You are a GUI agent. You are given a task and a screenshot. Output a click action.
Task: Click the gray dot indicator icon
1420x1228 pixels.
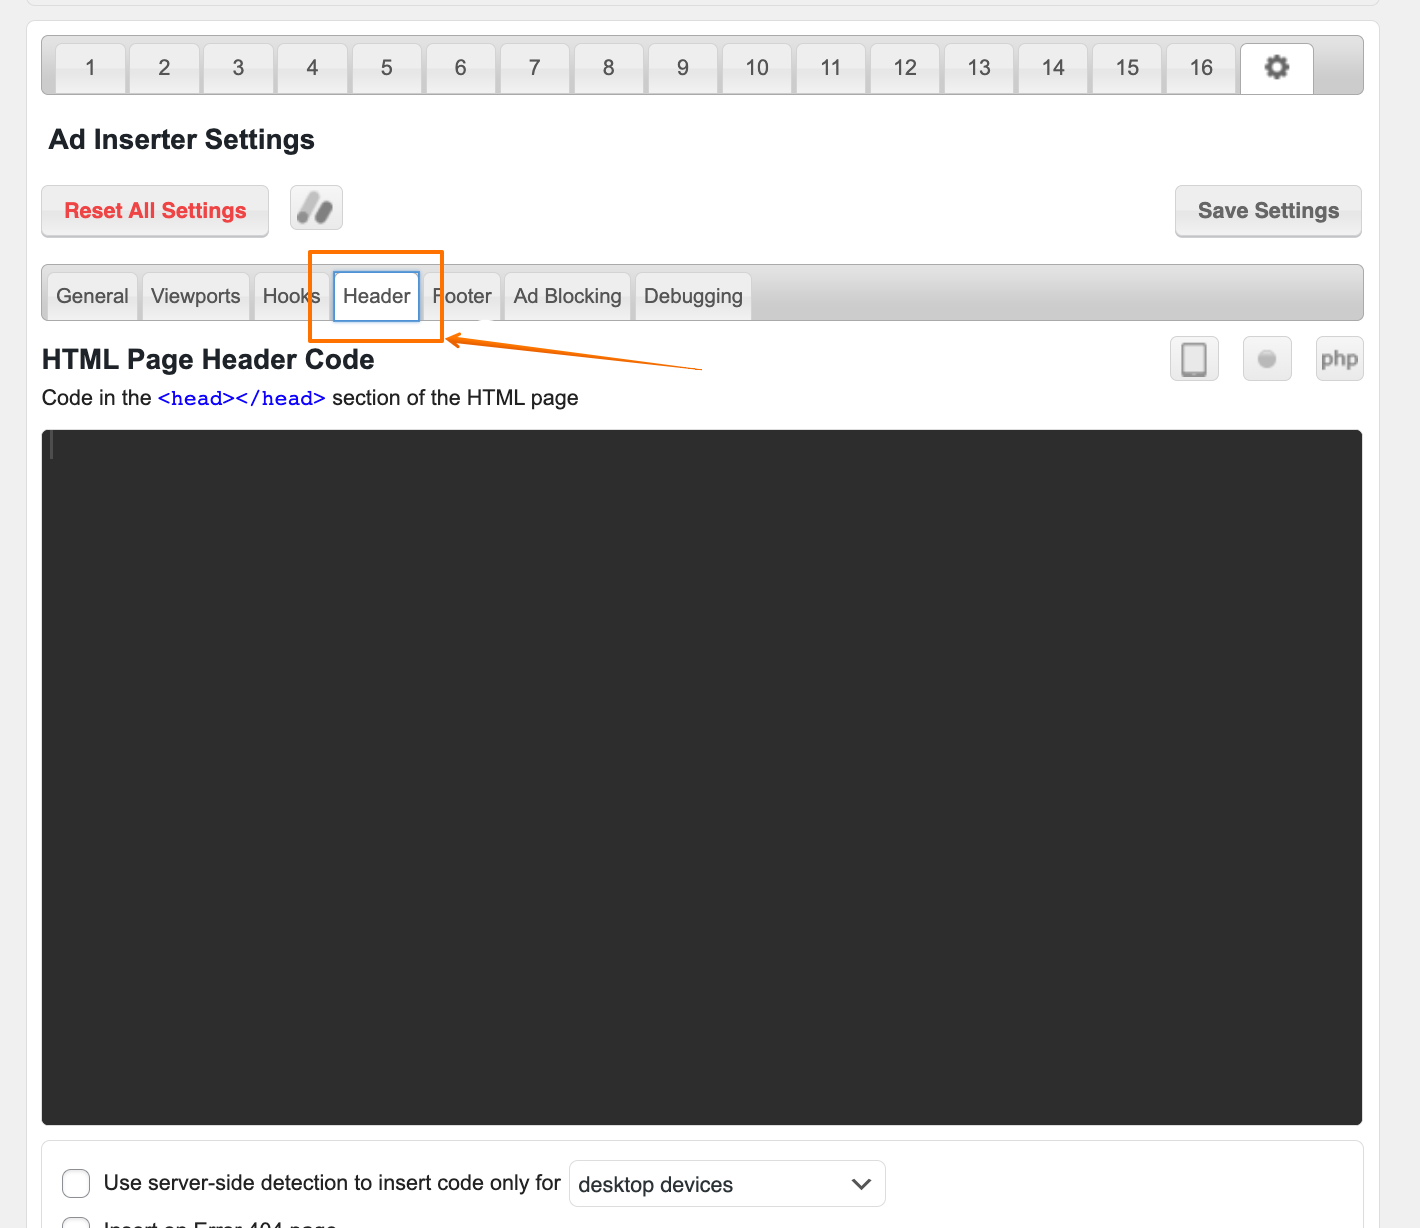(x=1267, y=358)
